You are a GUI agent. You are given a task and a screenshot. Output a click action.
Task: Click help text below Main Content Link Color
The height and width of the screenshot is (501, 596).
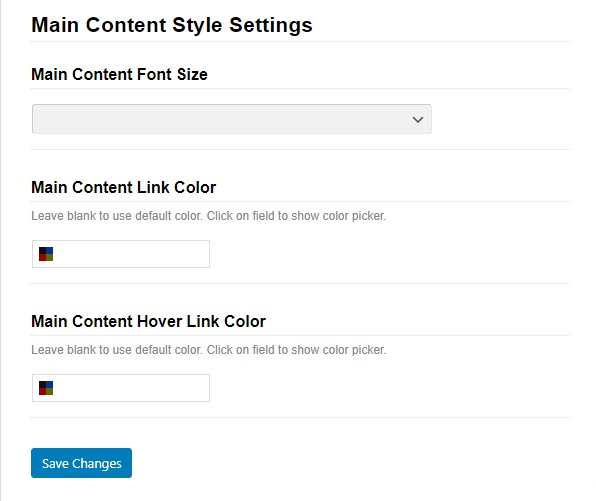coord(208,216)
